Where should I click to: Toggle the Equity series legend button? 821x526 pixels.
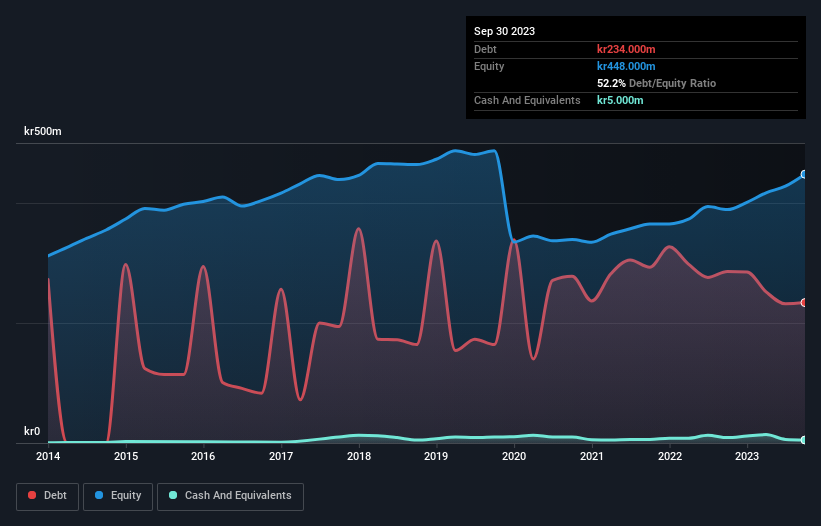click(118, 496)
